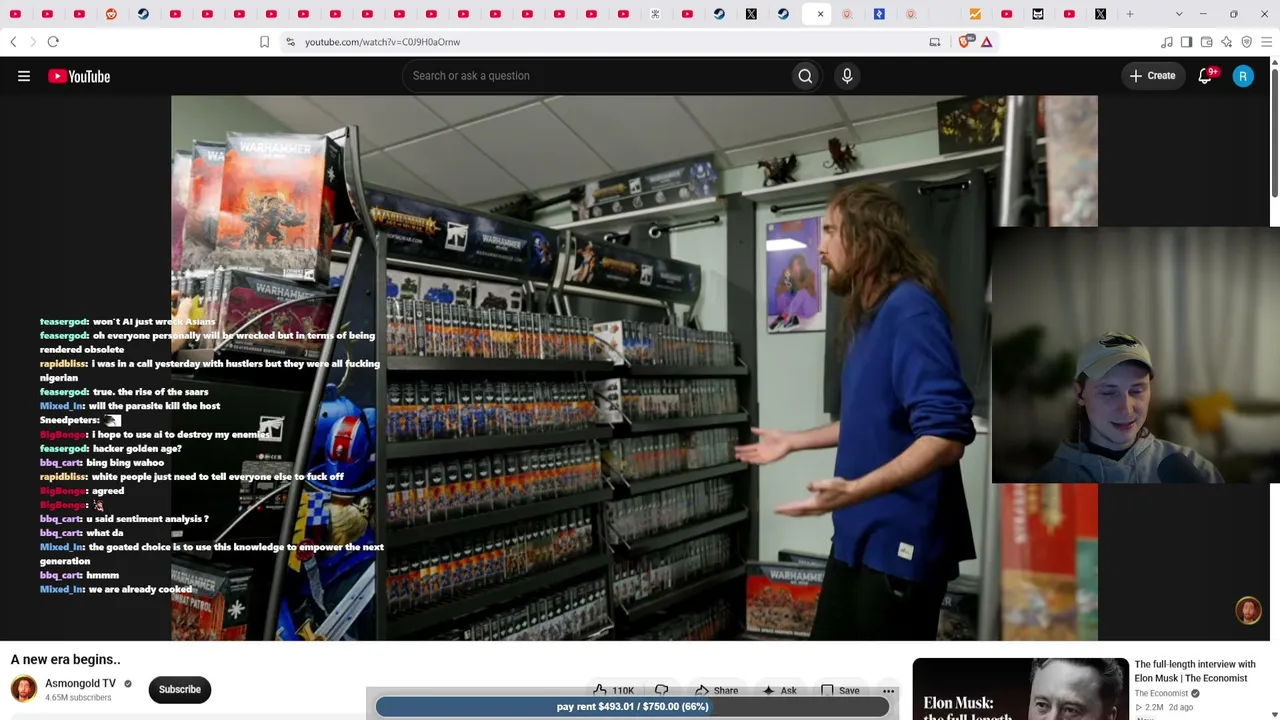The height and width of the screenshot is (720, 1280).
Task: Open the Leo AI sparkle icon
Action: pyautogui.click(x=1226, y=42)
